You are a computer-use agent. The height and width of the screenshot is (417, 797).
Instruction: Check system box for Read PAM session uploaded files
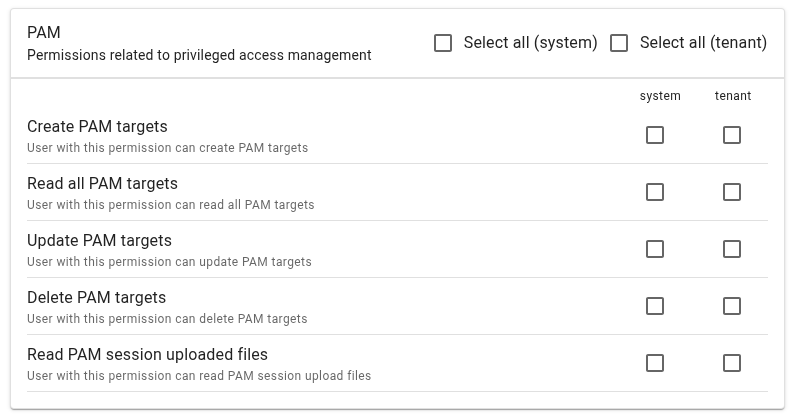(655, 363)
